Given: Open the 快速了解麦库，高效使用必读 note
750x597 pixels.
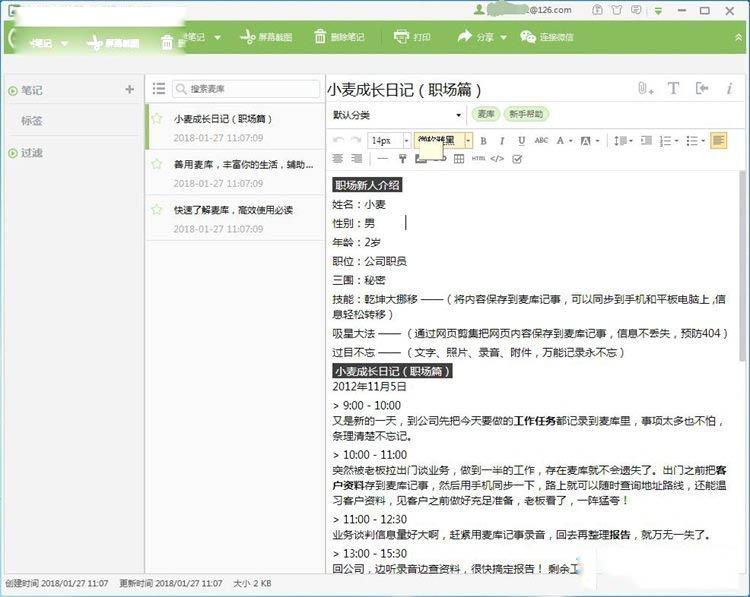Looking at the screenshot, I should coord(236,218).
